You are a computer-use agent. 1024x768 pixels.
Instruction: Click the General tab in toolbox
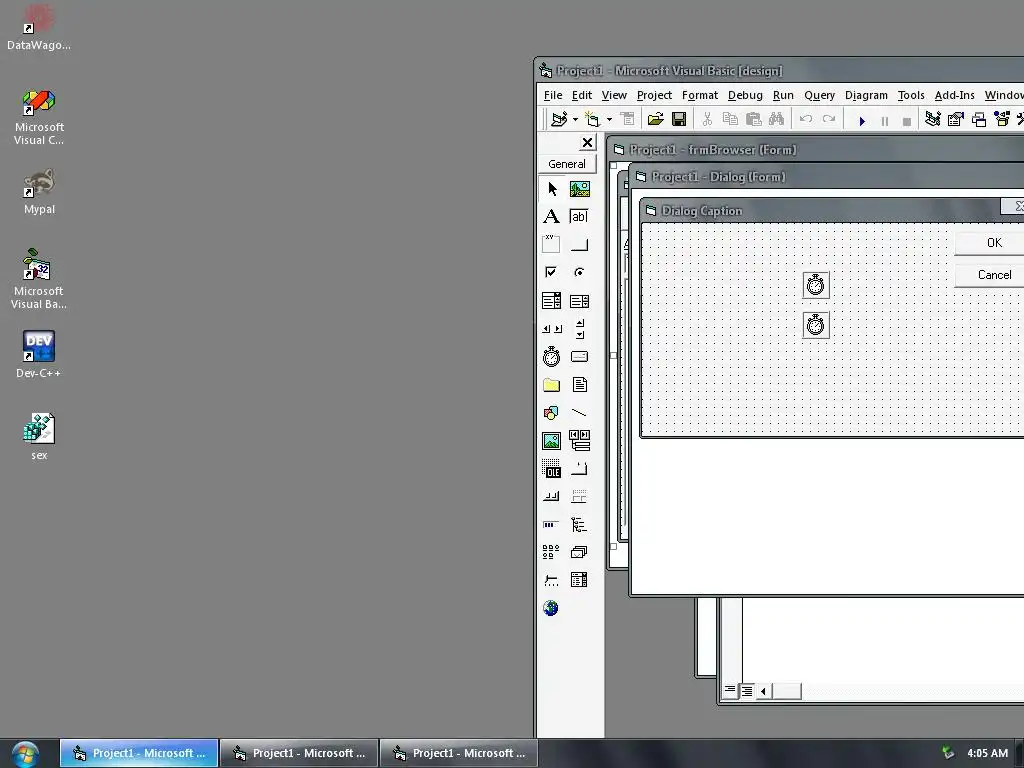[x=567, y=164]
